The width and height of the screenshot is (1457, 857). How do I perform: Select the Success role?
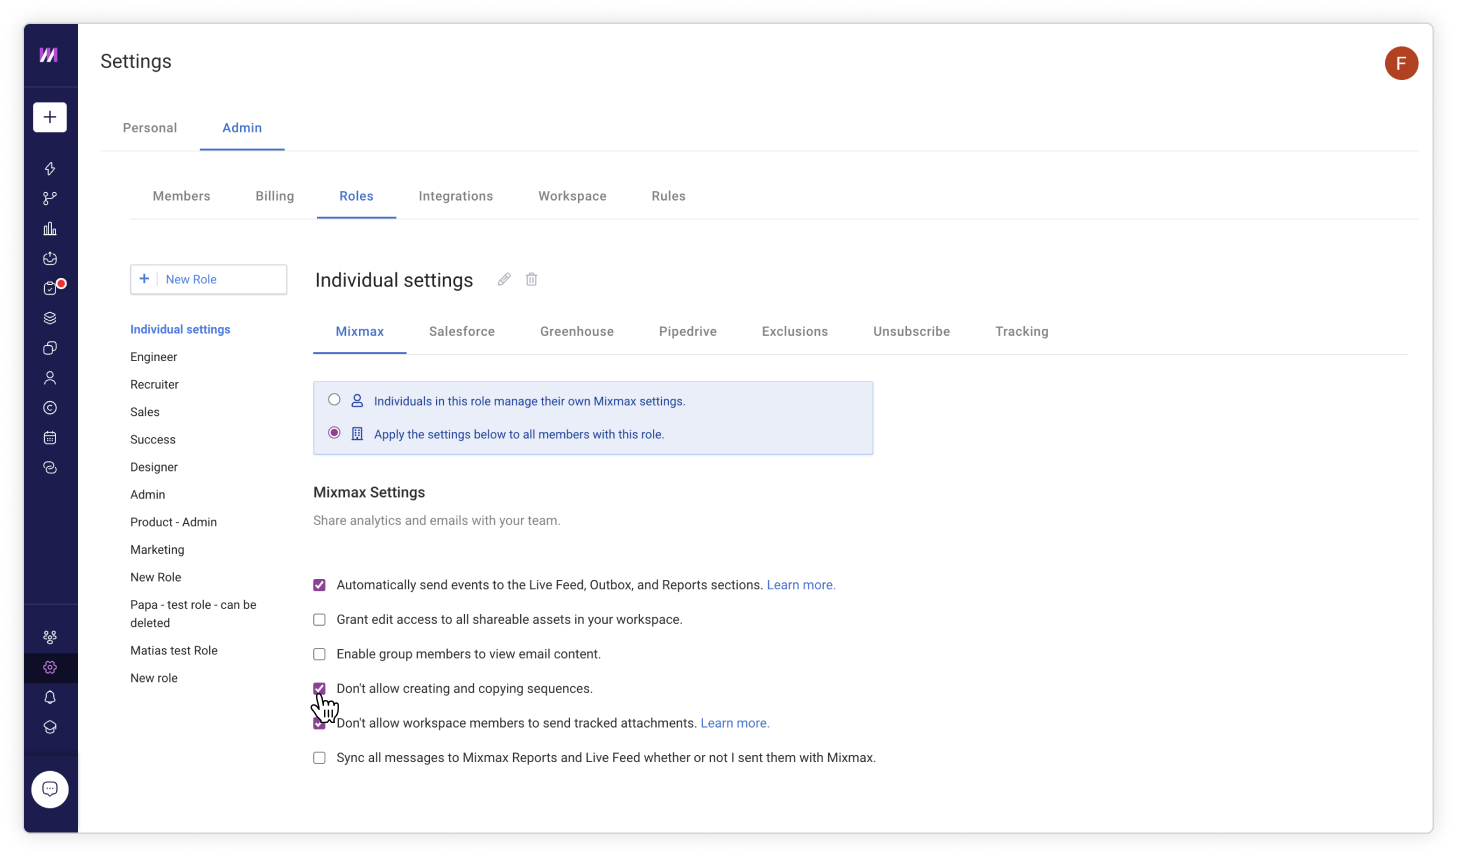click(153, 440)
